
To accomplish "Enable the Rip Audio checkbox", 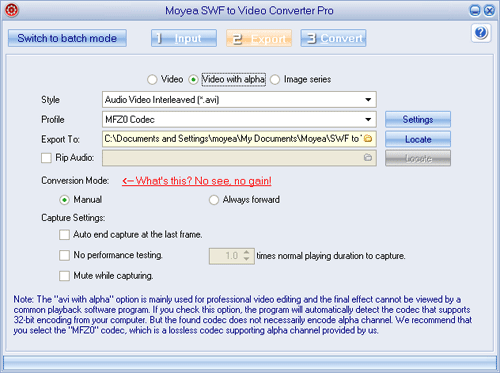I will click(x=46, y=158).
